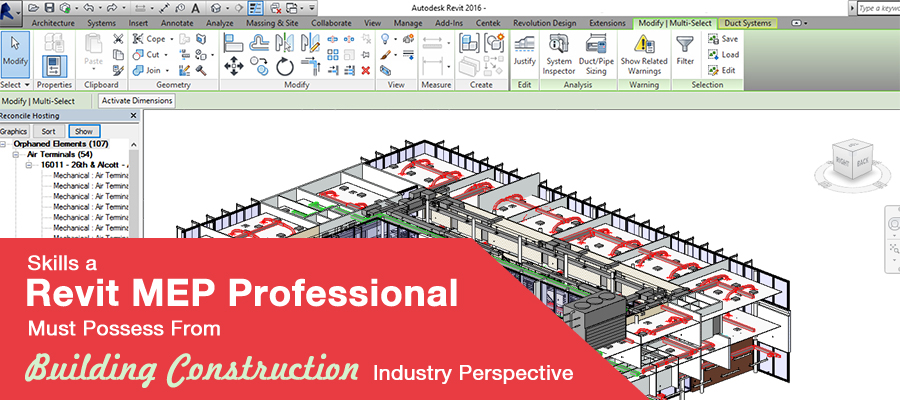Image resolution: width=900 pixels, height=400 pixels.
Task: Click the keyword search field
Action: [x=879, y=8]
